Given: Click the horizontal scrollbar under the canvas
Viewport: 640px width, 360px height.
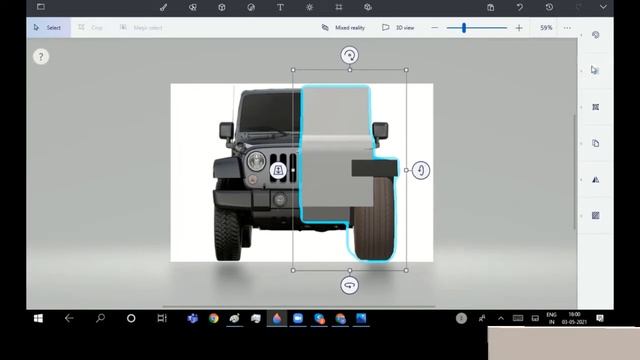Looking at the screenshot, I should [299, 306].
